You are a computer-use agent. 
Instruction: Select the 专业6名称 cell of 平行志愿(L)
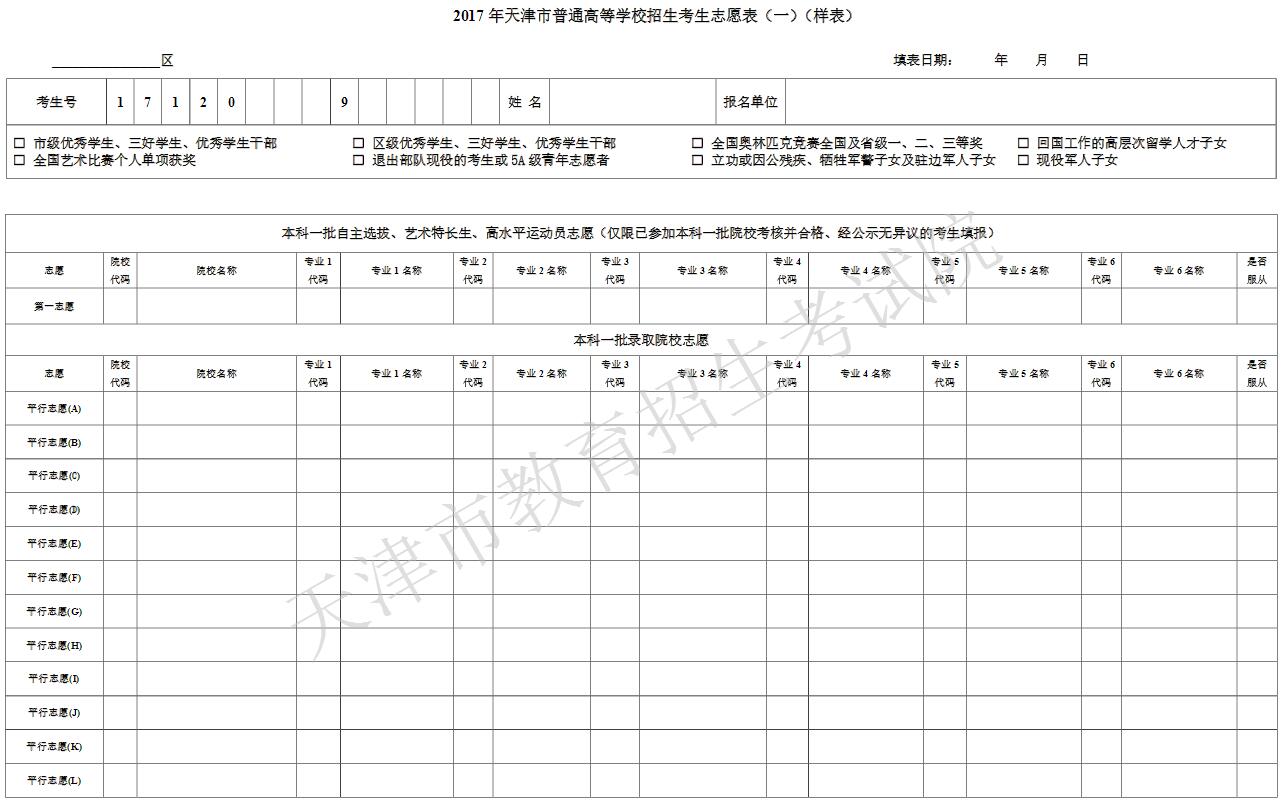click(1178, 780)
